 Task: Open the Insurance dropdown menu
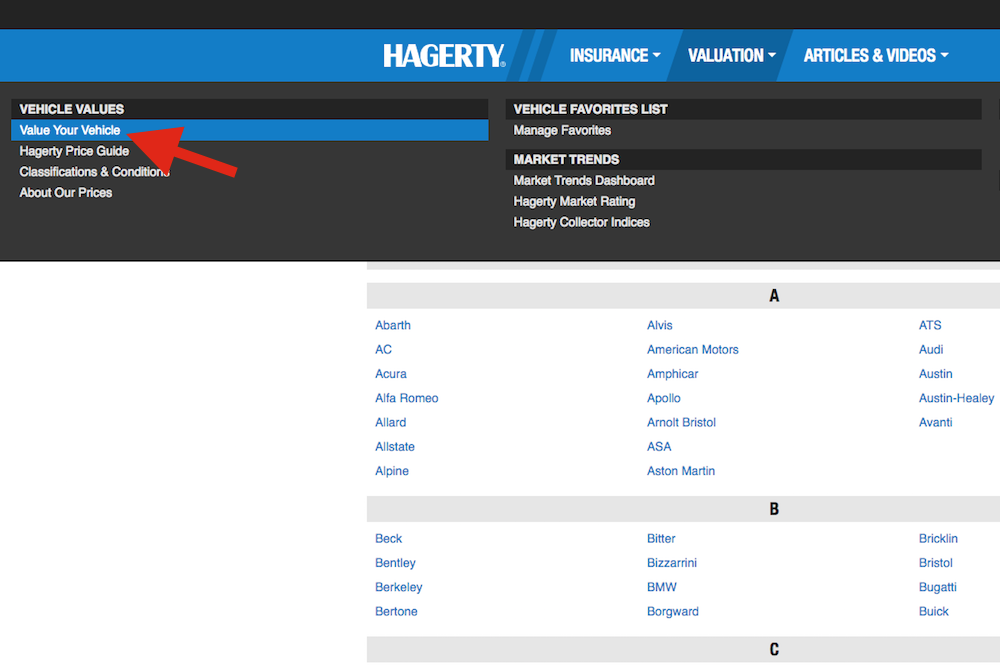pos(615,56)
